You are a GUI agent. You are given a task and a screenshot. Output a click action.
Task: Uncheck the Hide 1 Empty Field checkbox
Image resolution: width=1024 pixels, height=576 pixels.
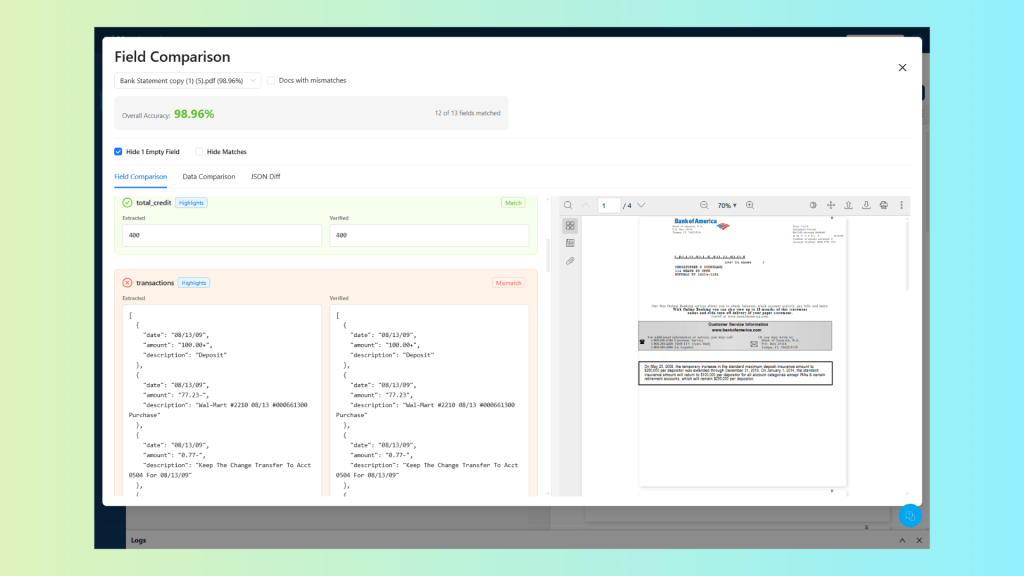click(118, 152)
